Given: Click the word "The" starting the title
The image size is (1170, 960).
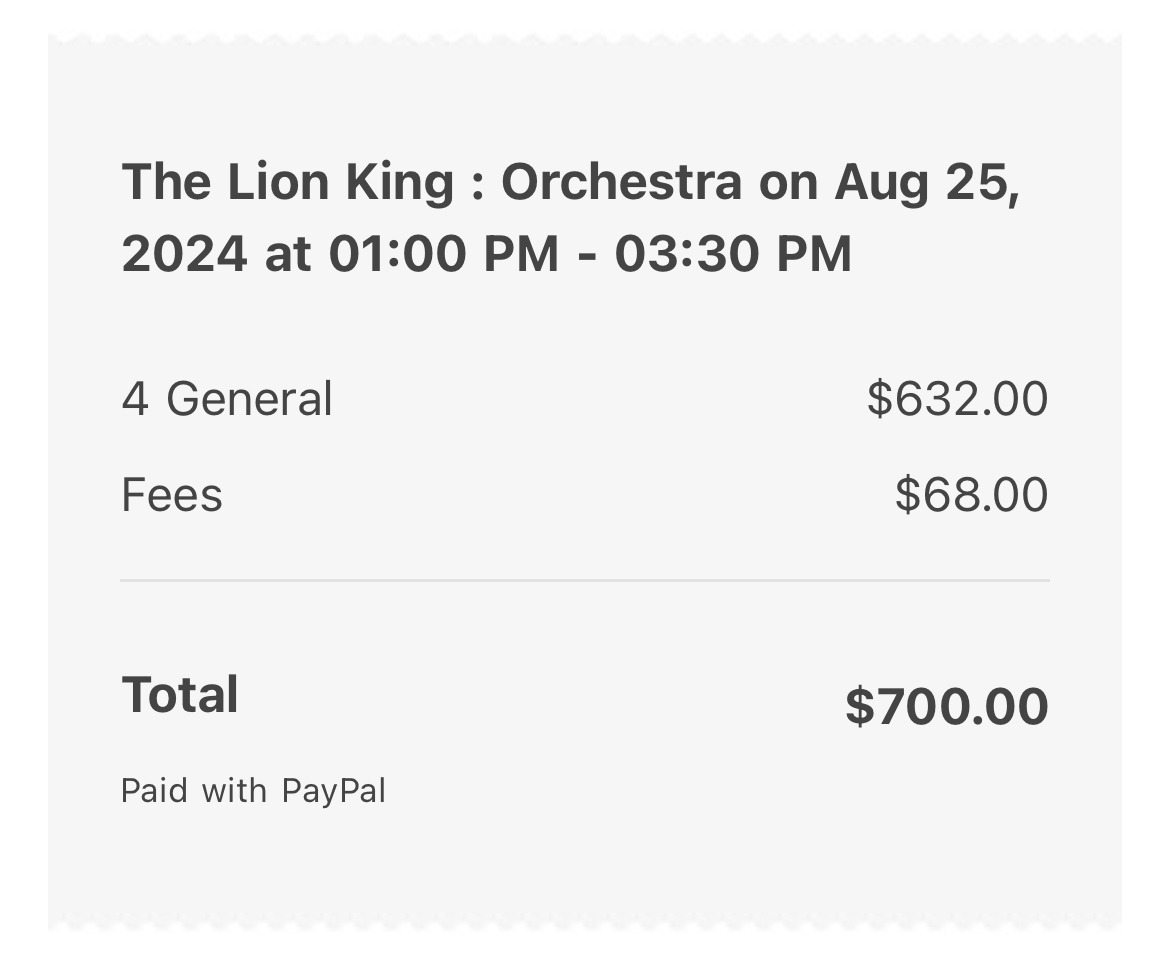Looking at the screenshot, I should tap(166, 183).
